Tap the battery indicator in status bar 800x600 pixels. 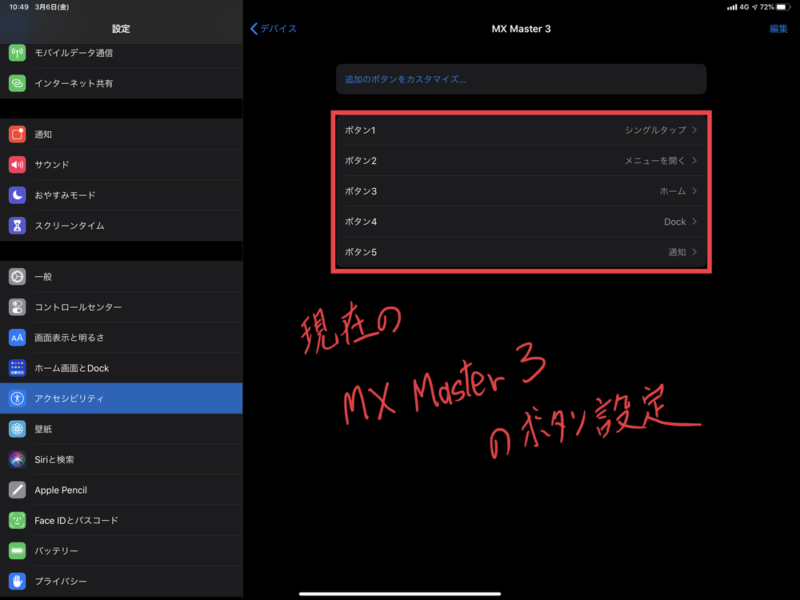click(x=784, y=7)
